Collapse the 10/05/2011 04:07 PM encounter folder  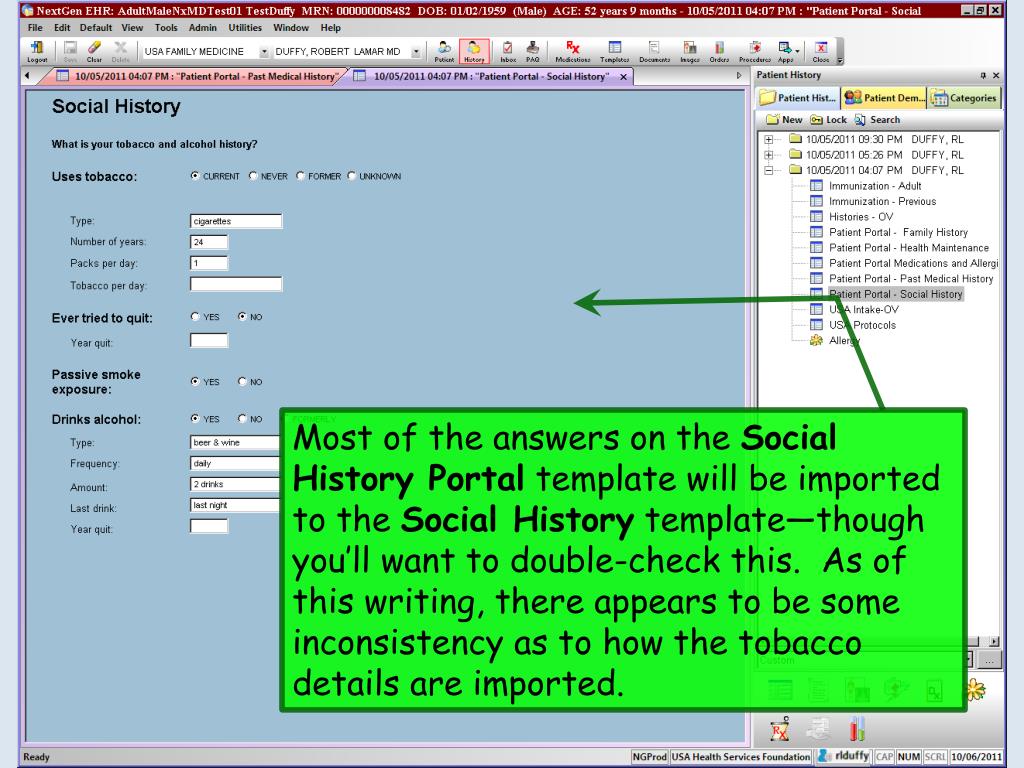[769, 170]
